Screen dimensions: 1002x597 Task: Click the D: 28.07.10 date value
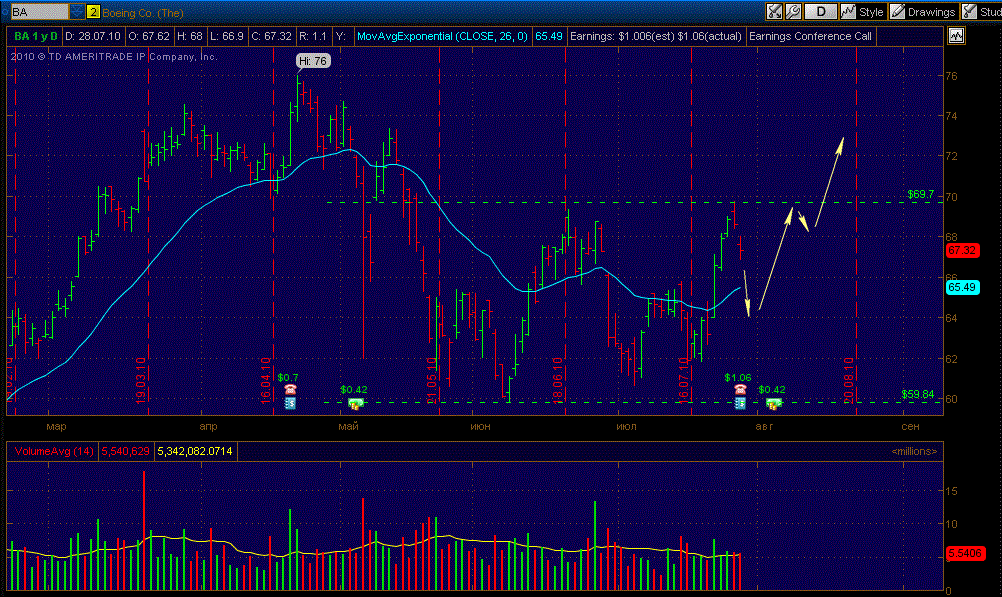coord(93,36)
